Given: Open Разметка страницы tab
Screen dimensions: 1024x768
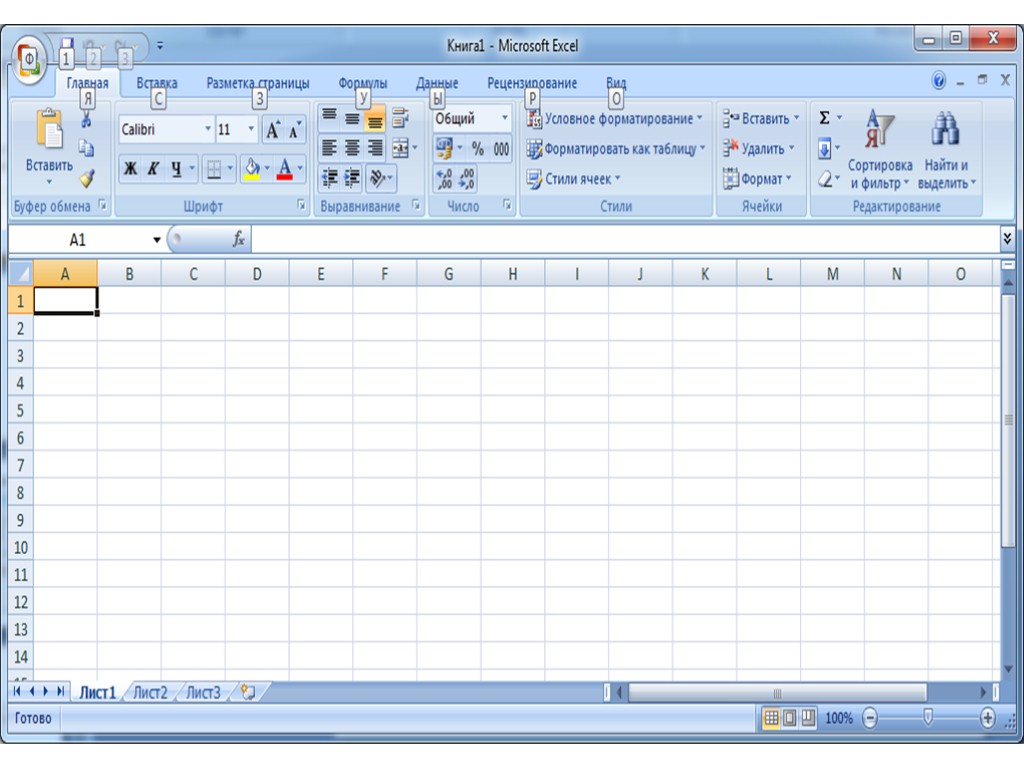Looking at the screenshot, I should (258, 83).
